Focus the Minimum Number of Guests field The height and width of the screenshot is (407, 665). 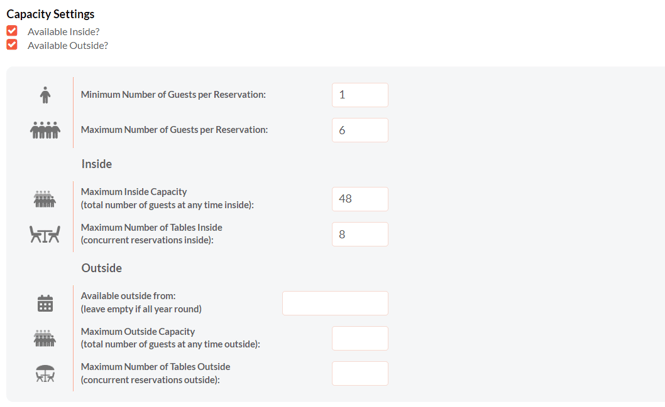click(360, 95)
